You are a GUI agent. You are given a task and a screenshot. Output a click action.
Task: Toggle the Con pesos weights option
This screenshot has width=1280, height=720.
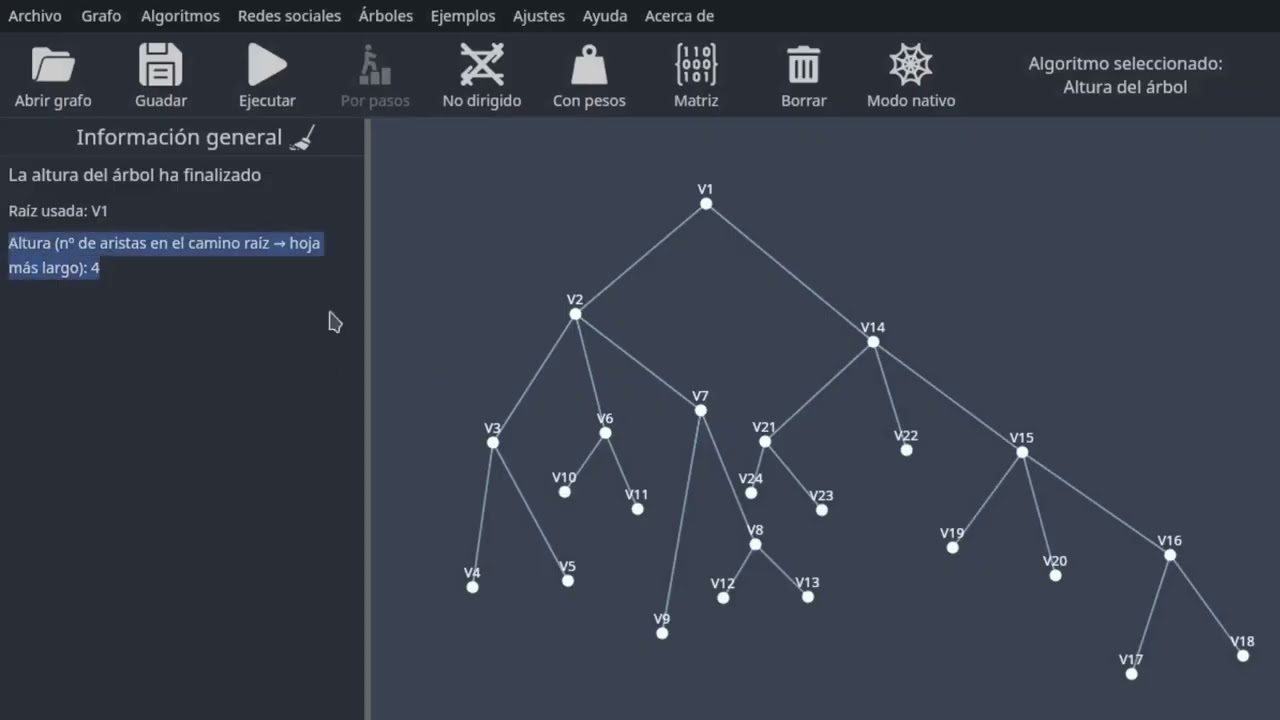589,65
